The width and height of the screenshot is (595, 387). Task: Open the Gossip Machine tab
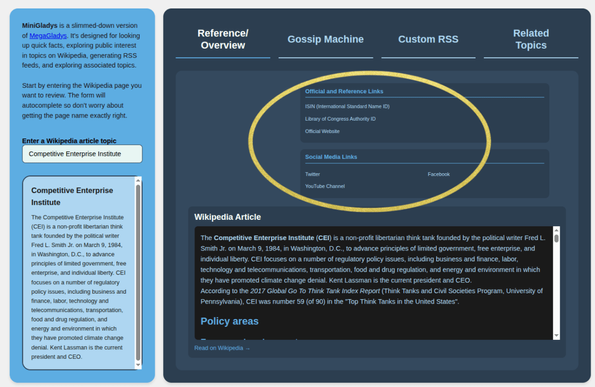[326, 39]
